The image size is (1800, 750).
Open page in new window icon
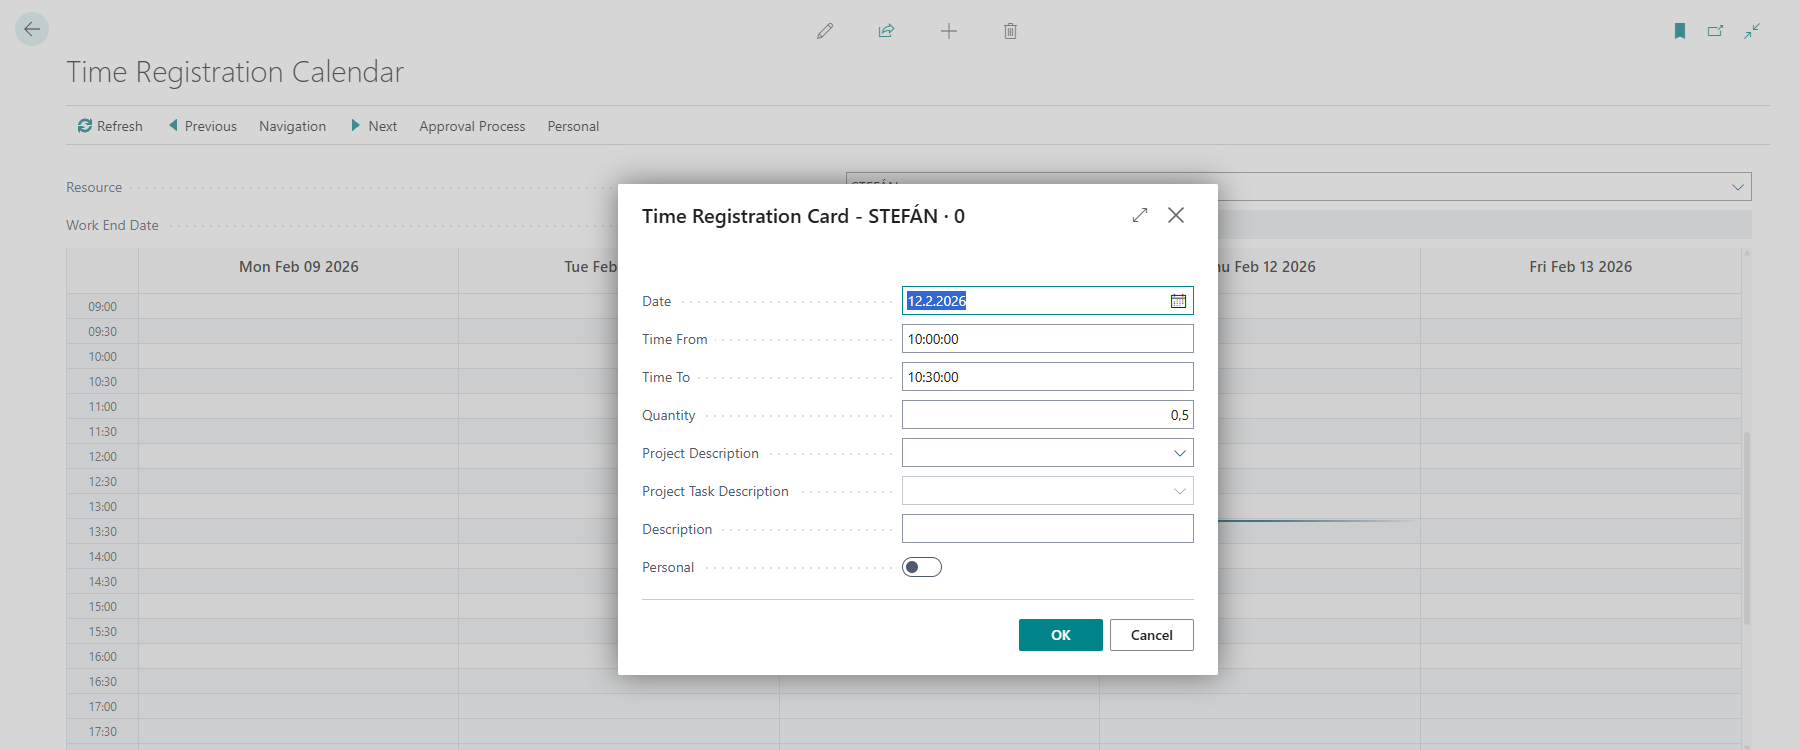coord(1715,31)
